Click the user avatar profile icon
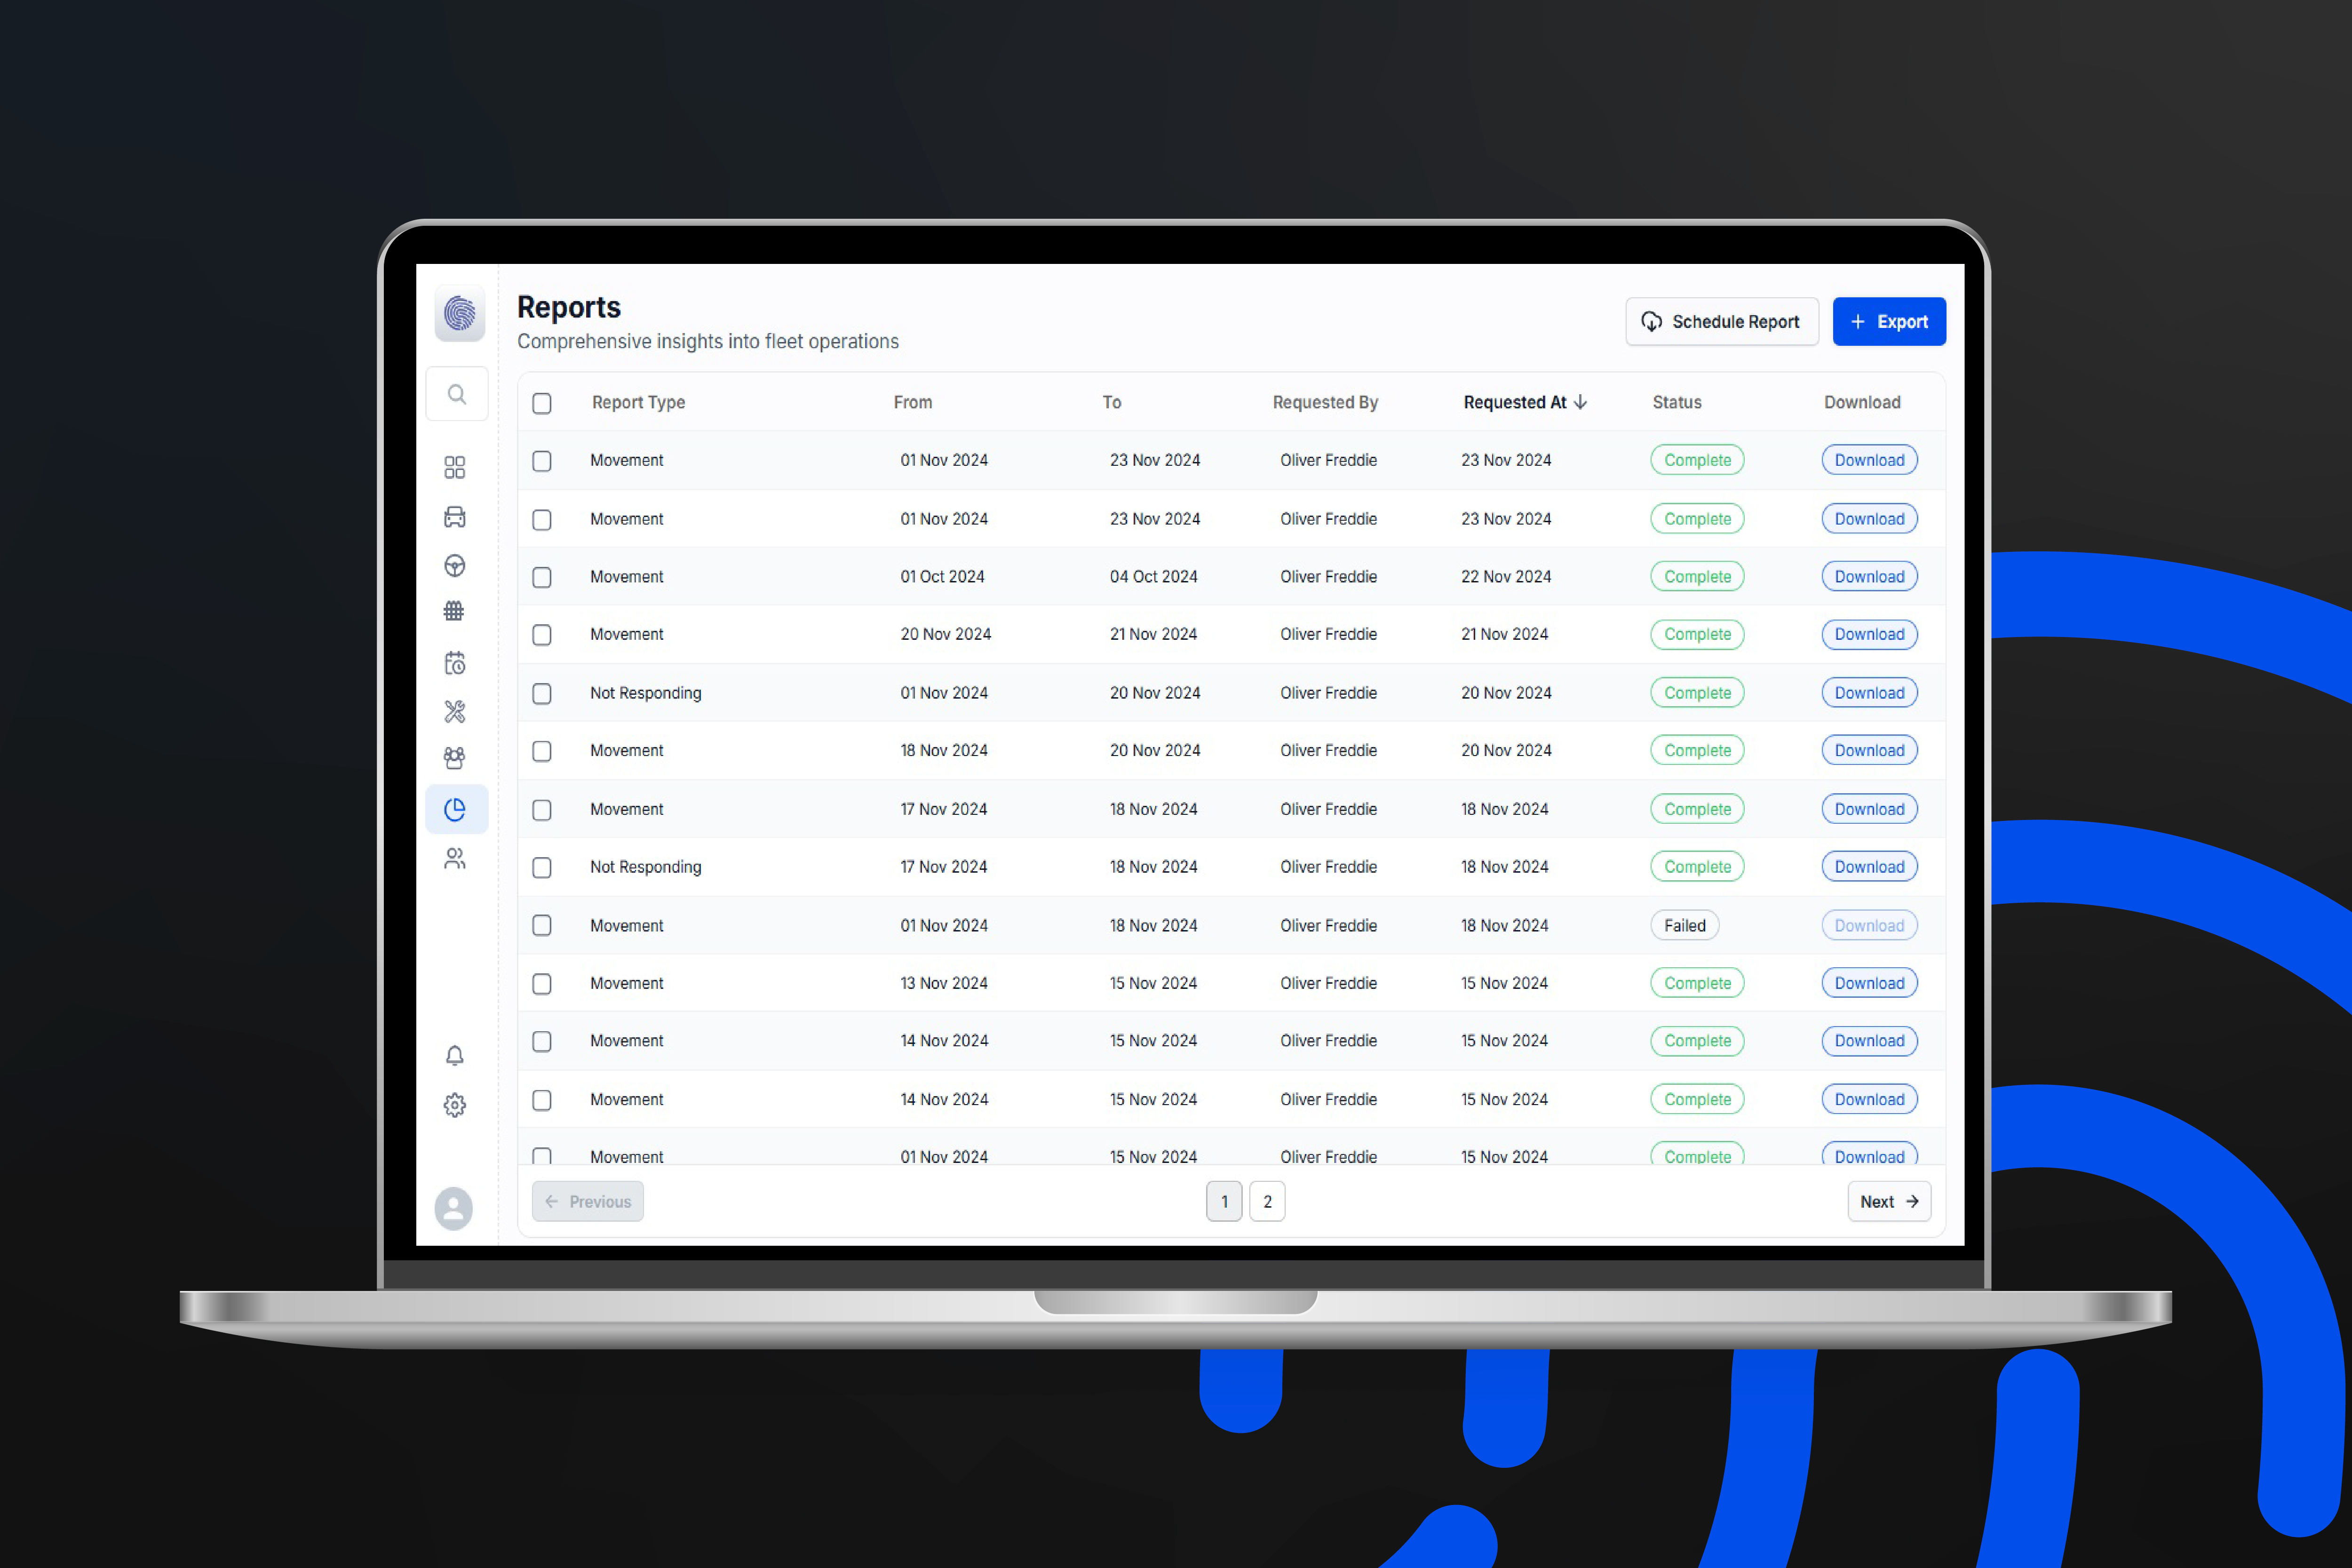2352x1568 pixels. click(x=454, y=1209)
